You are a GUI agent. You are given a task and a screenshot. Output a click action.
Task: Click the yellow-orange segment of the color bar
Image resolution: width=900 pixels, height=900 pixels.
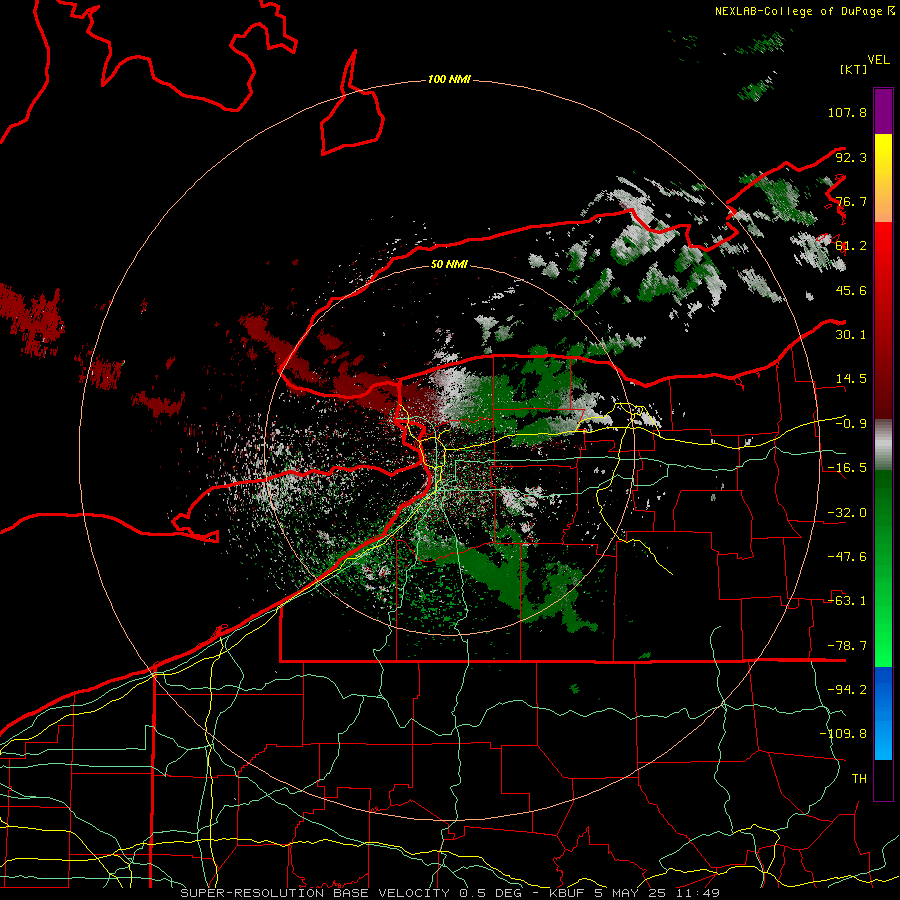883,178
